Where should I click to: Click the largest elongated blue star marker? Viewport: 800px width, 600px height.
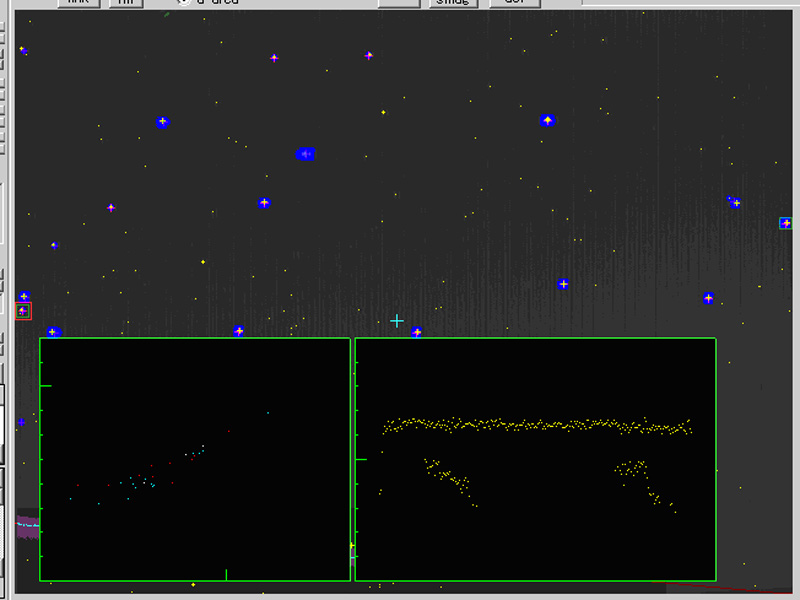click(306, 154)
